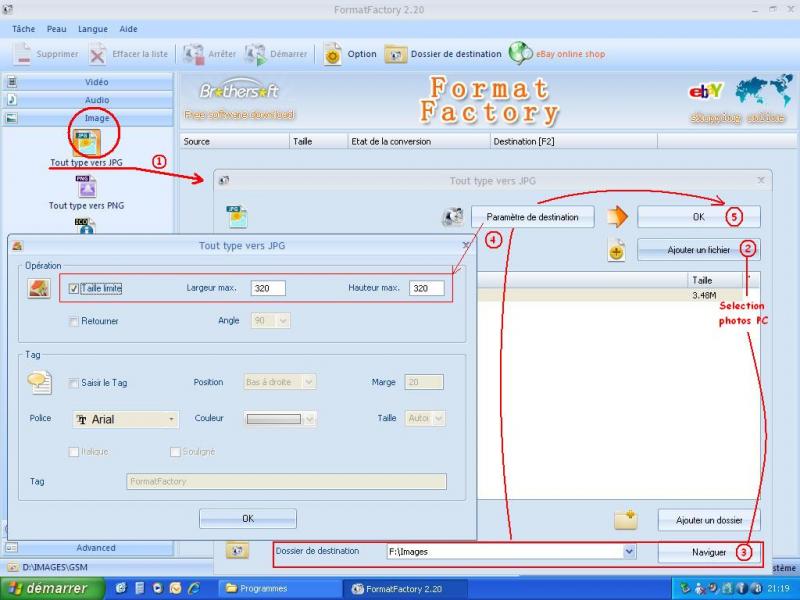Toggle the Retourner checkbox
Screen dimensions: 800x600
(x=73, y=321)
